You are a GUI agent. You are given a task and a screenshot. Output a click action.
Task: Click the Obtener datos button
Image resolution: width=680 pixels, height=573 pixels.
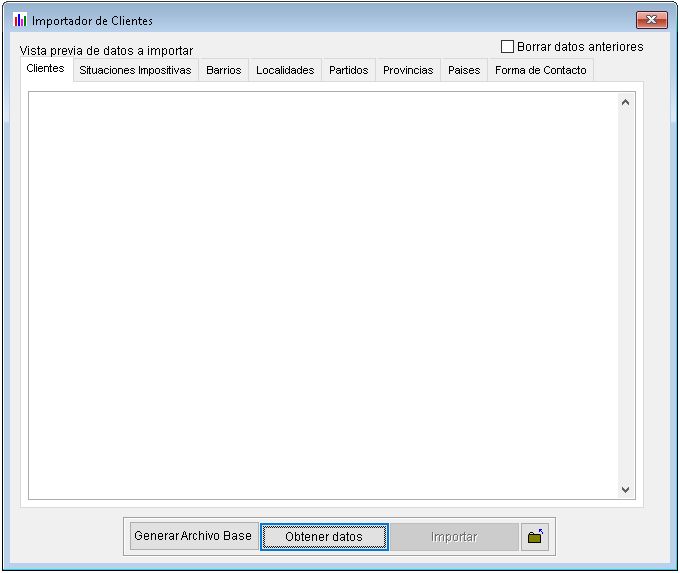[x=324, y=537]
